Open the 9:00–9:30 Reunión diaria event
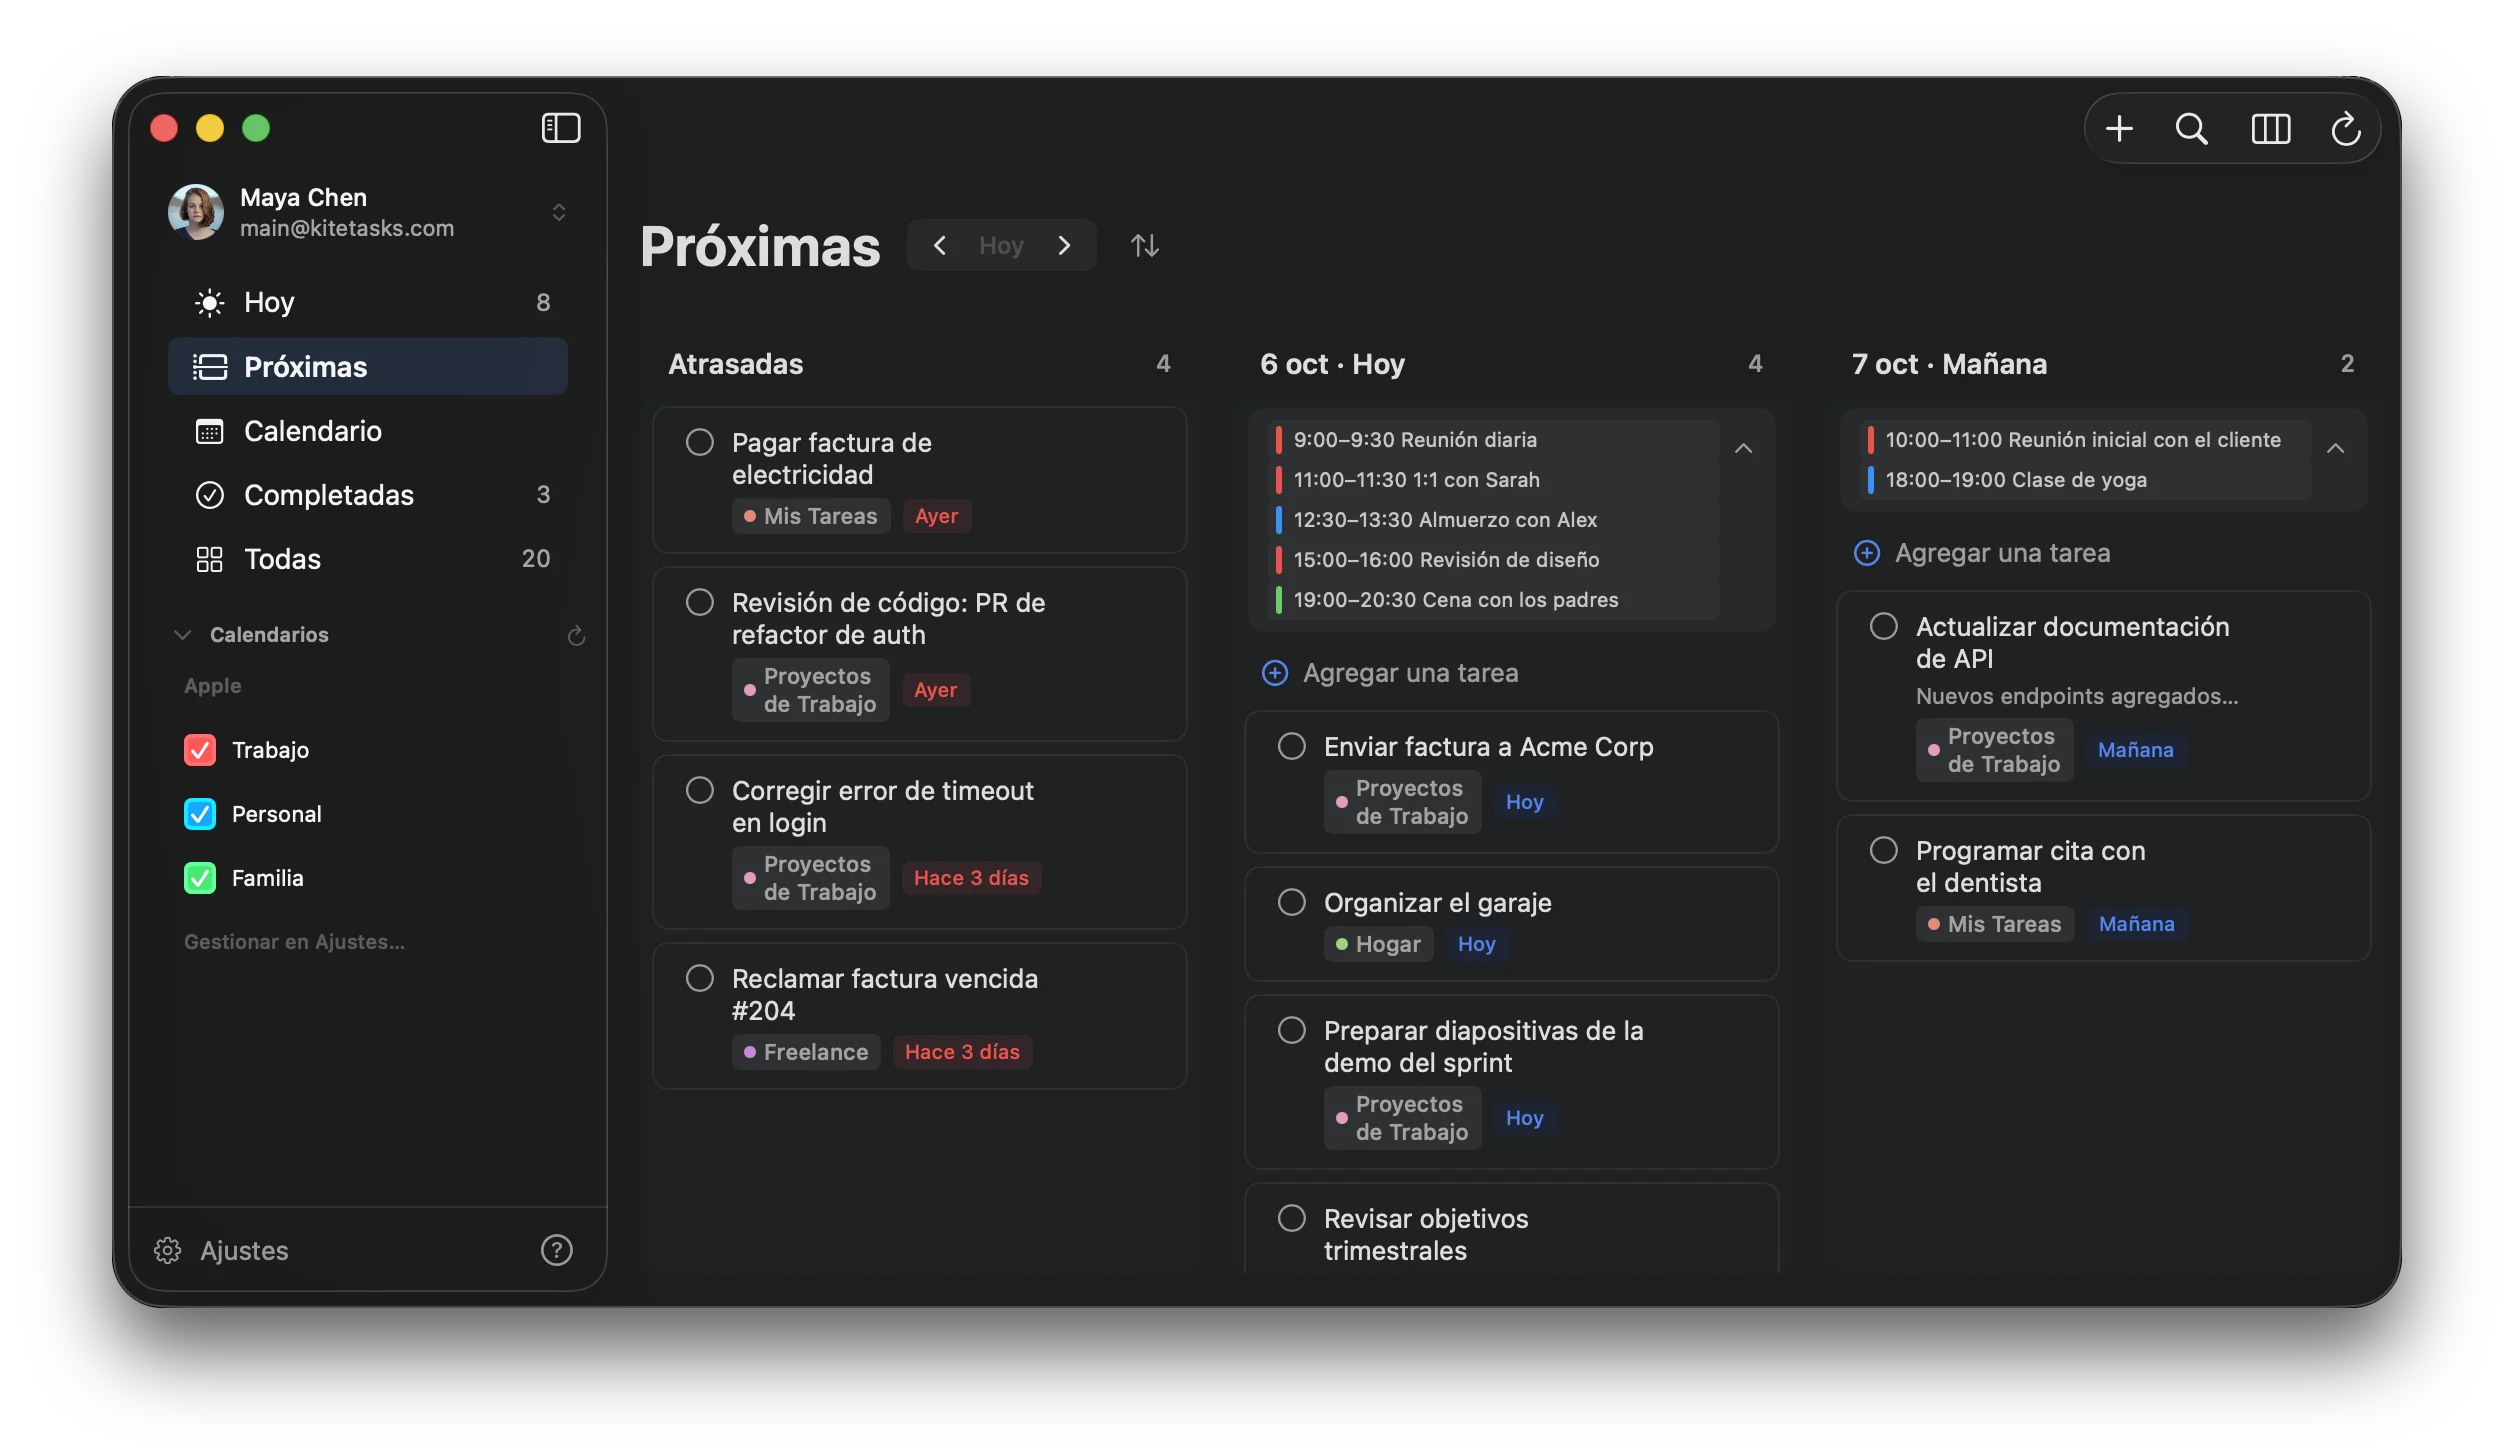The width and height of the screenshot is (2514, 1456). tap(1495, 440)
